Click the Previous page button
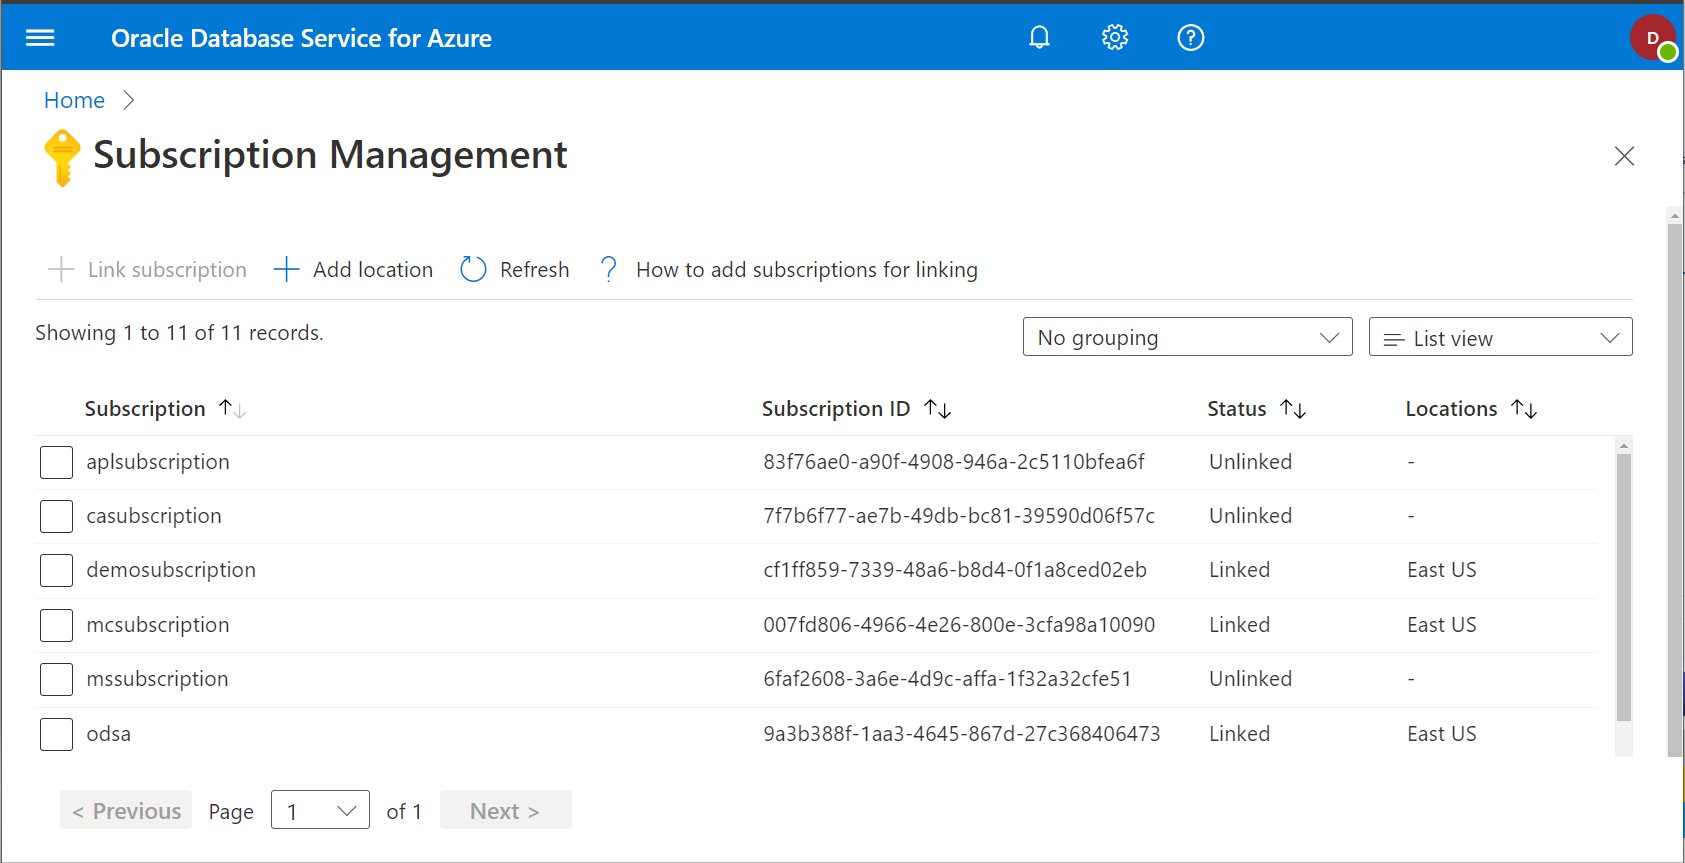The width and height of the screenshot is (1685, 863). pyautogui.click(x=126, y=810)
